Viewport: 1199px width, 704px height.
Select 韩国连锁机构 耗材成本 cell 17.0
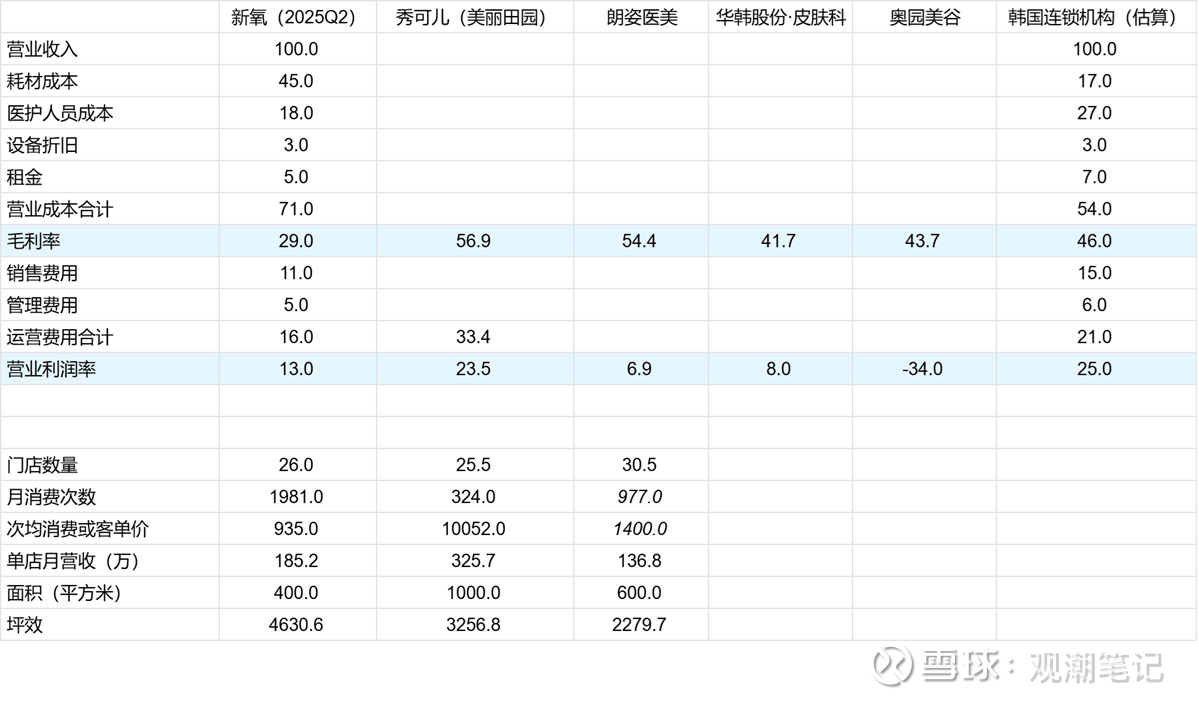tap(1094, 81)
